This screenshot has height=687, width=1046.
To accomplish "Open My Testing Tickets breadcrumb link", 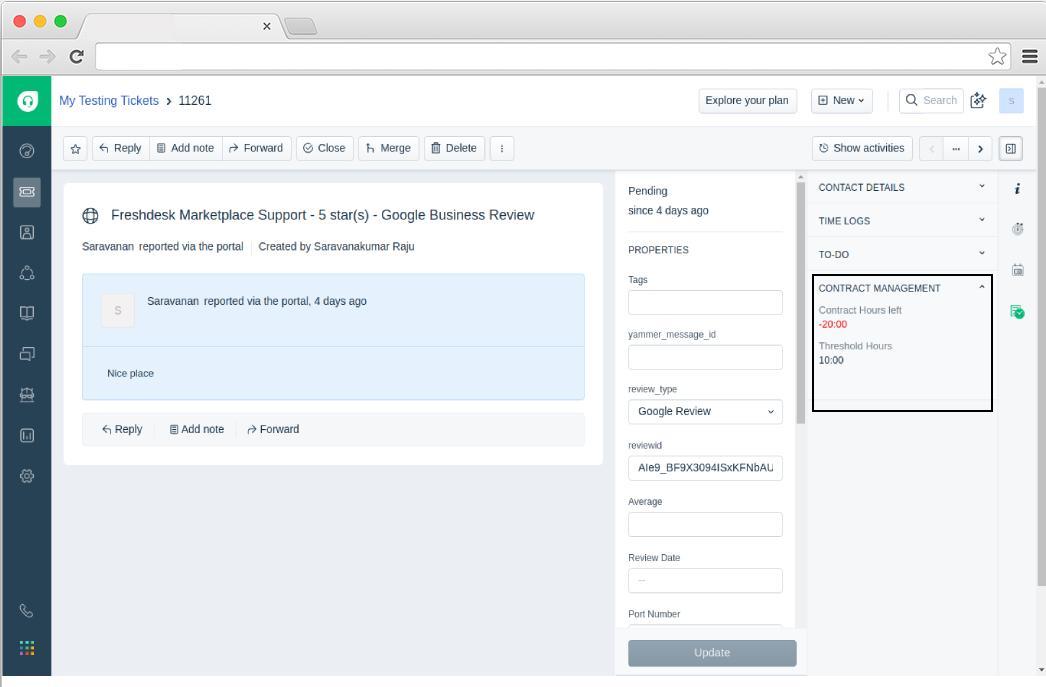I will pyautogui.click(x=109, y=101).
